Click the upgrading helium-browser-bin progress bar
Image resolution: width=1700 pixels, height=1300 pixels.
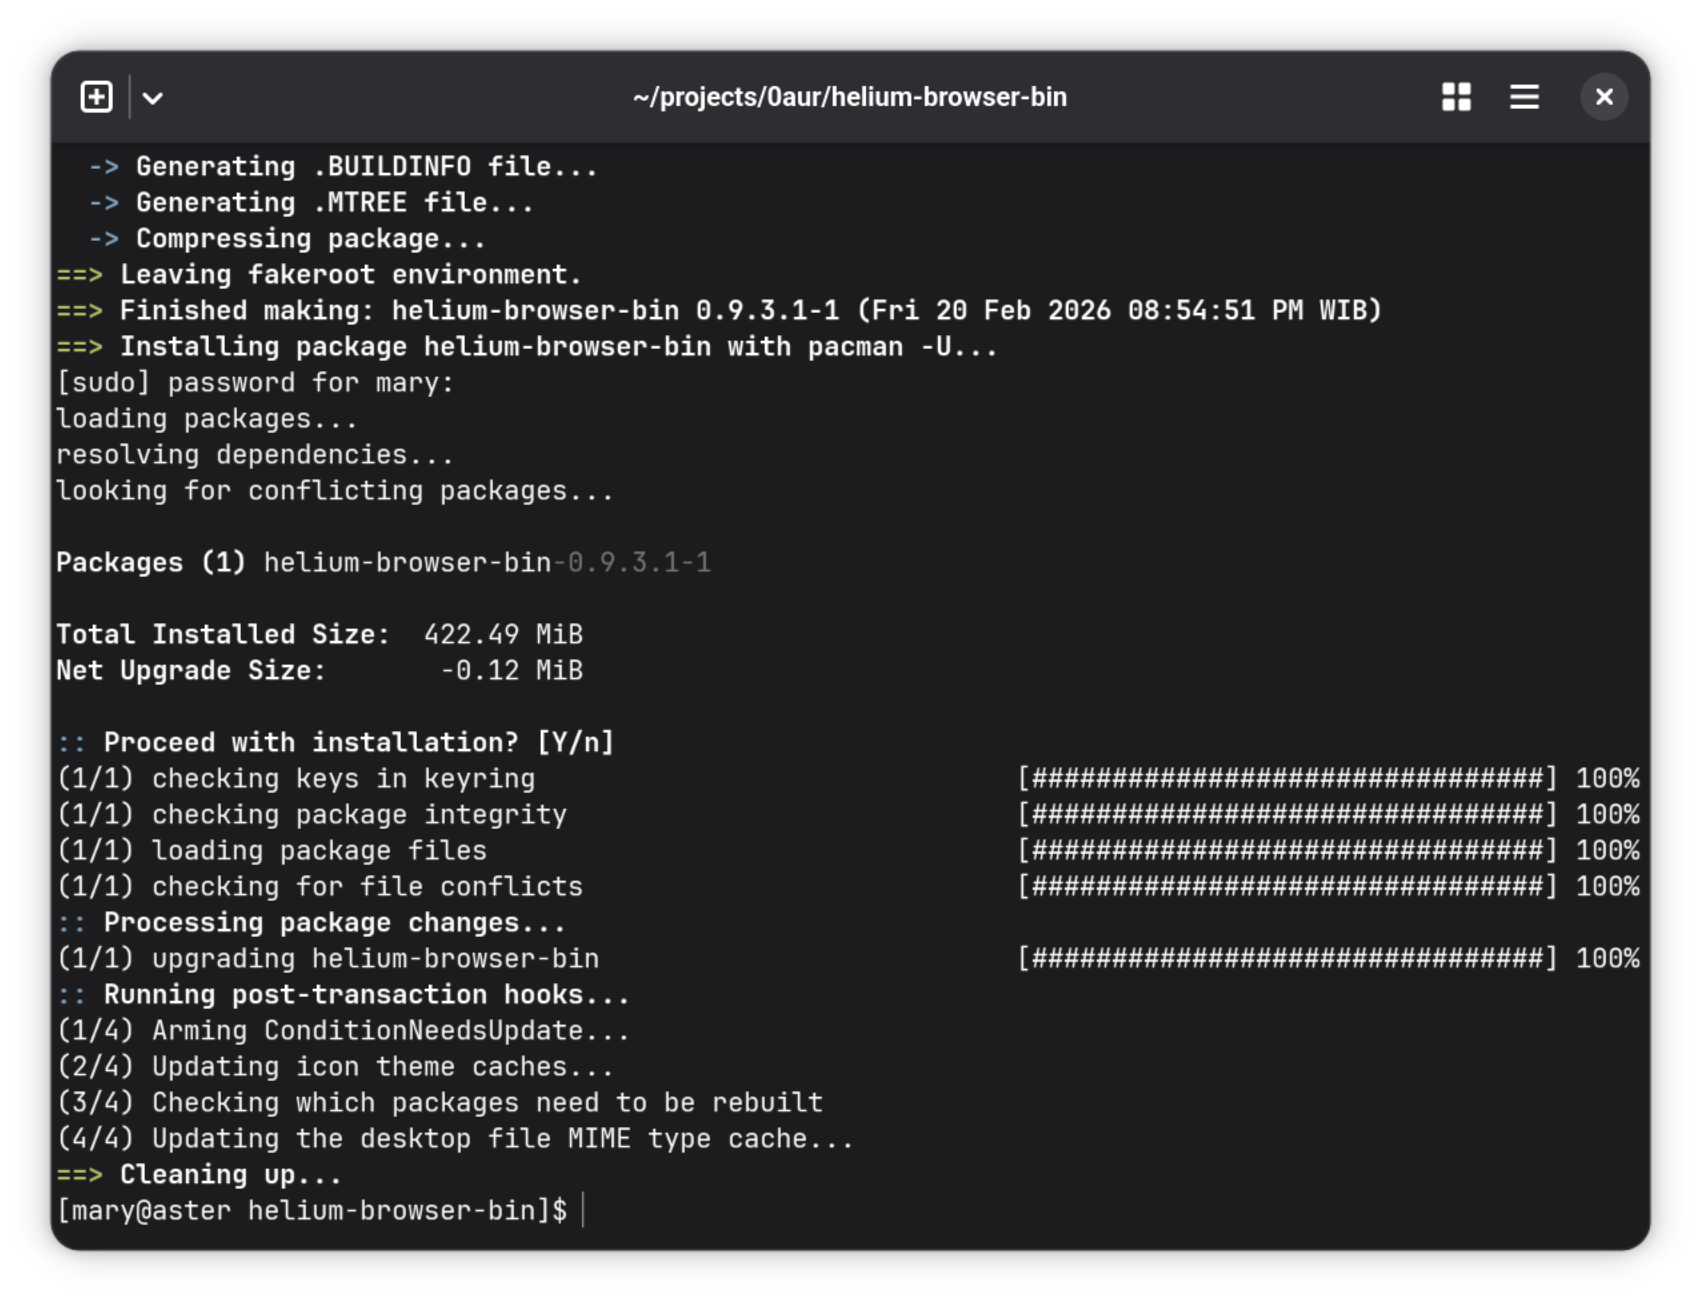[x=1287, y=959]
